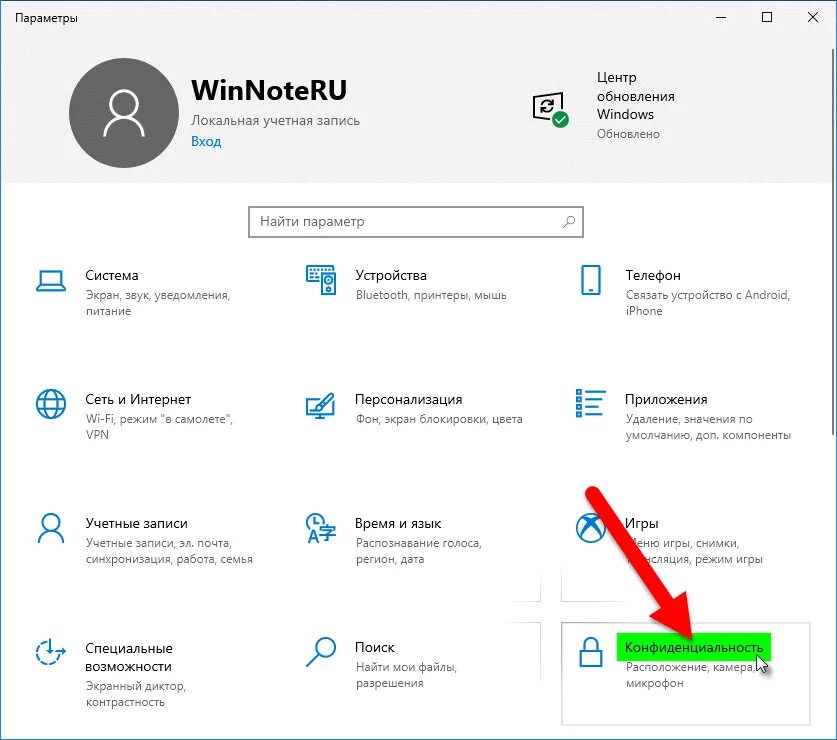
Task: Open the Устройства keyboard-speaker icon
Action: pyautogui.click(x=321, y=280)
